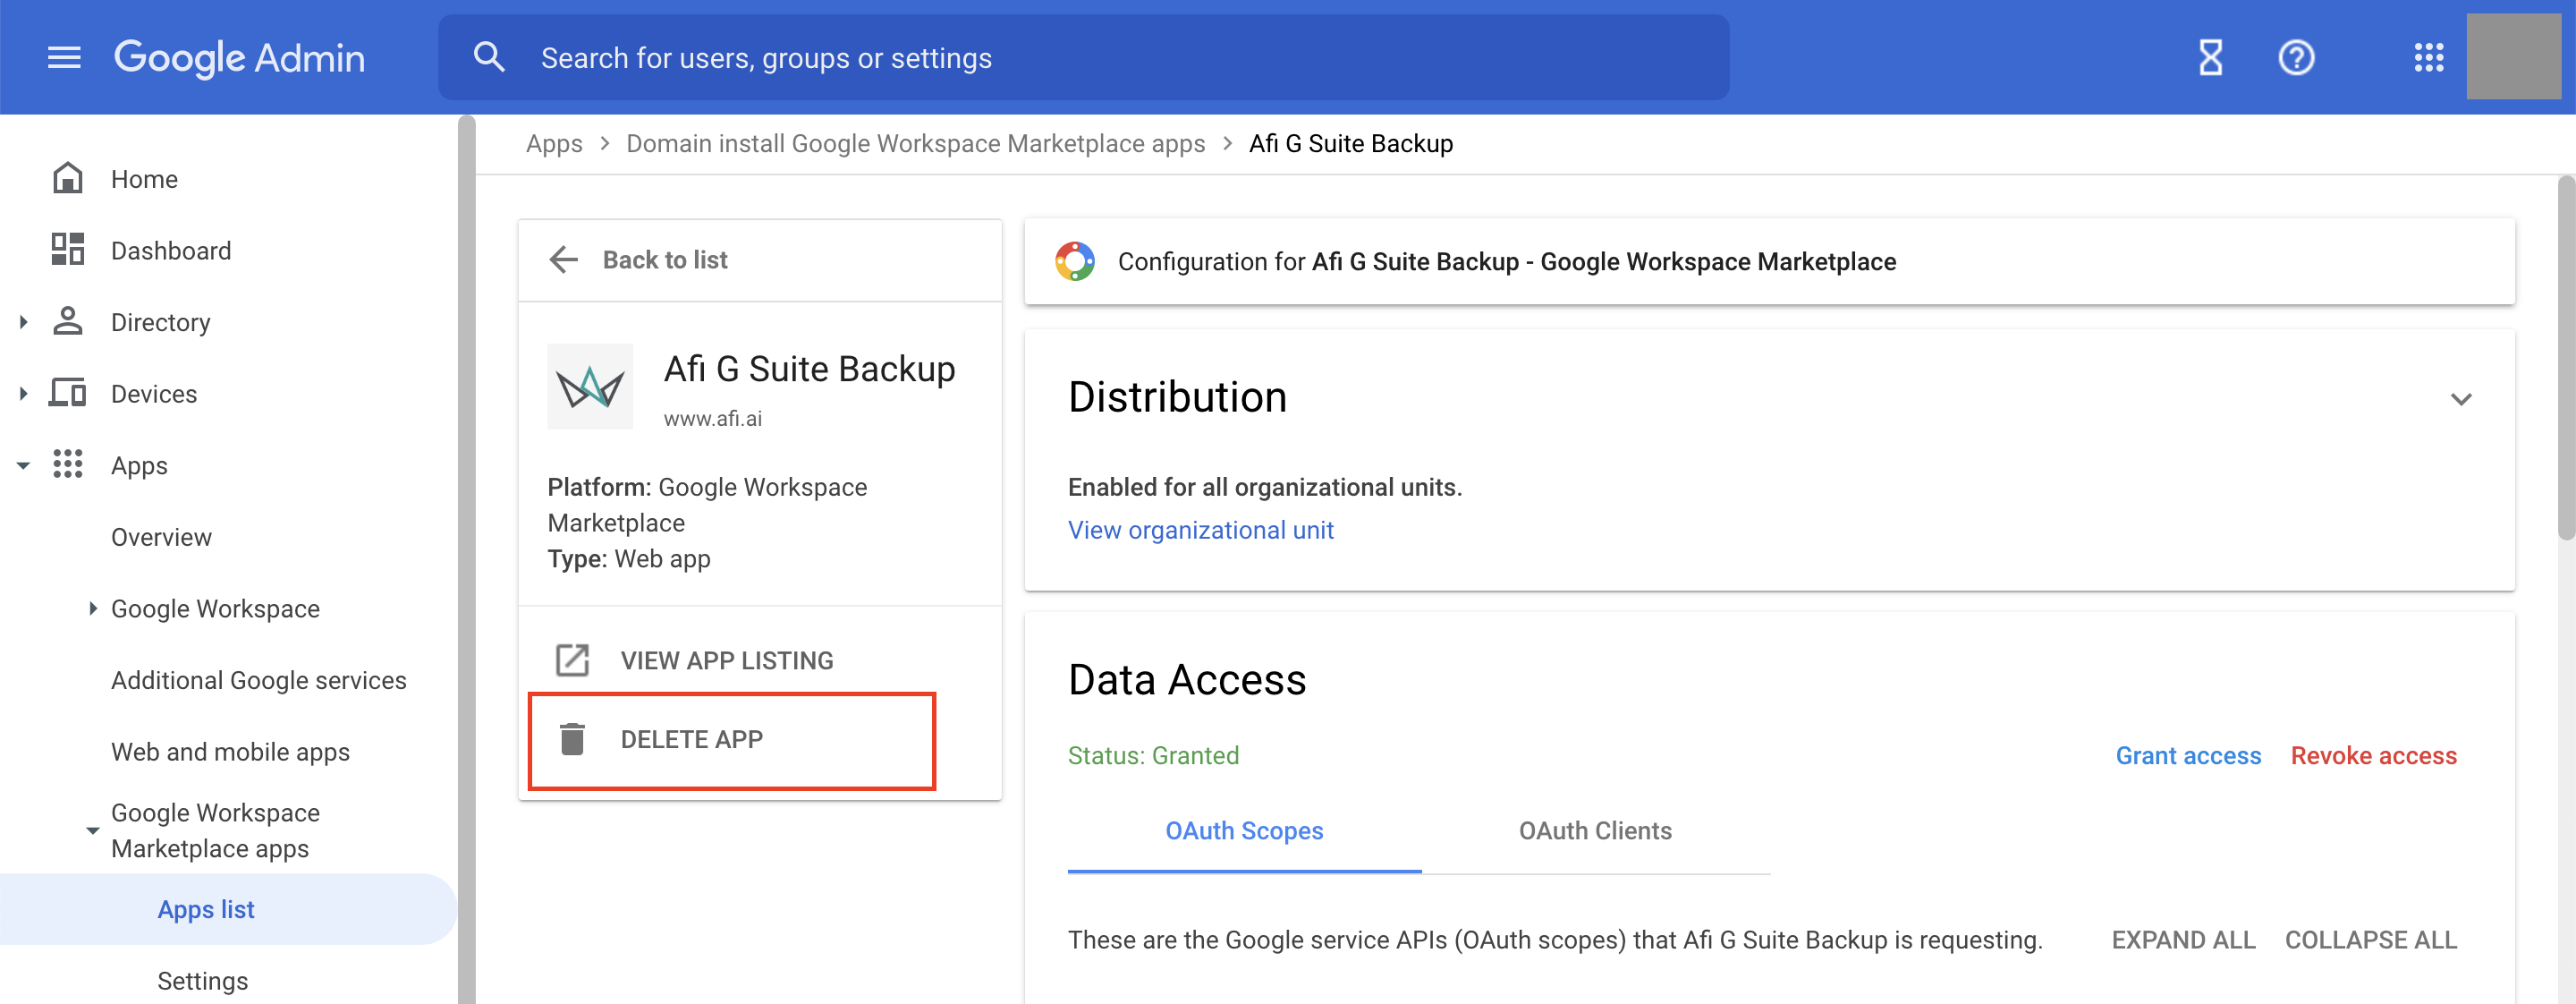Image resolution: width=2576 pixels, height=1004 pixels.
Task: Focus the search users, groups or settings field
Action: 1083,58
